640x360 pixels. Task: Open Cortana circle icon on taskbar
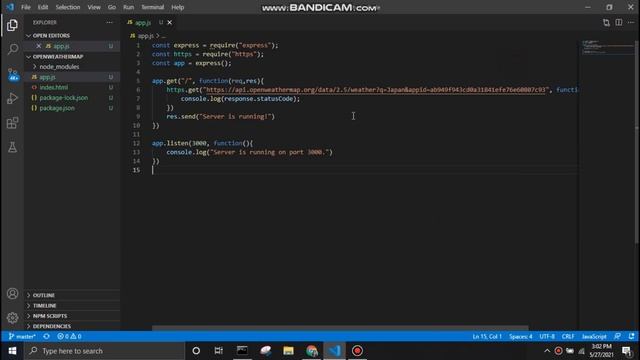(x=196, y=351)
